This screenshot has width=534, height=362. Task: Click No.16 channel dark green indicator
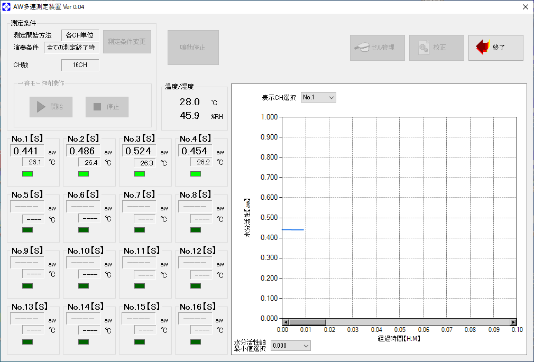195,342
